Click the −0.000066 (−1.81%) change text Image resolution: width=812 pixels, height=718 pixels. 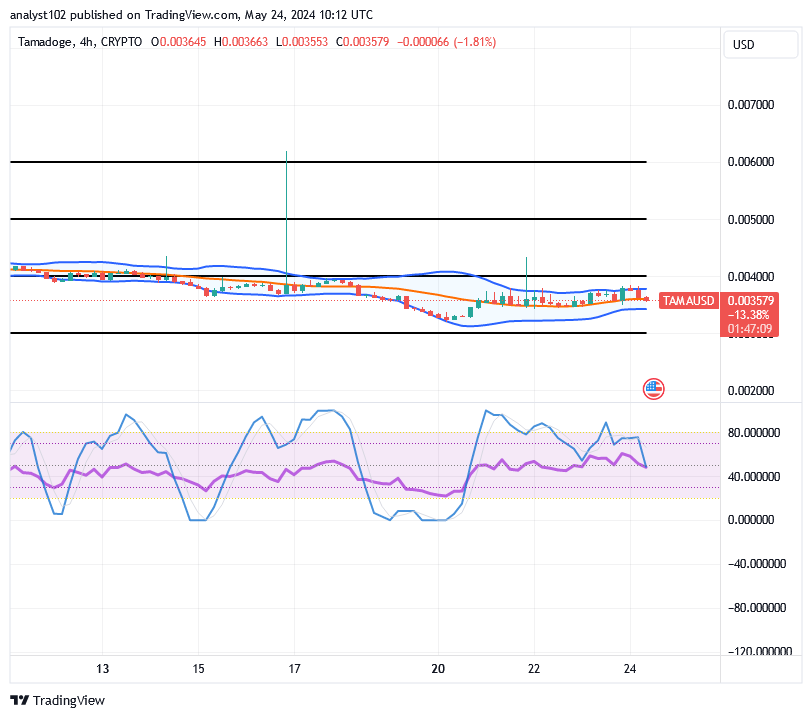pos(446,42)
